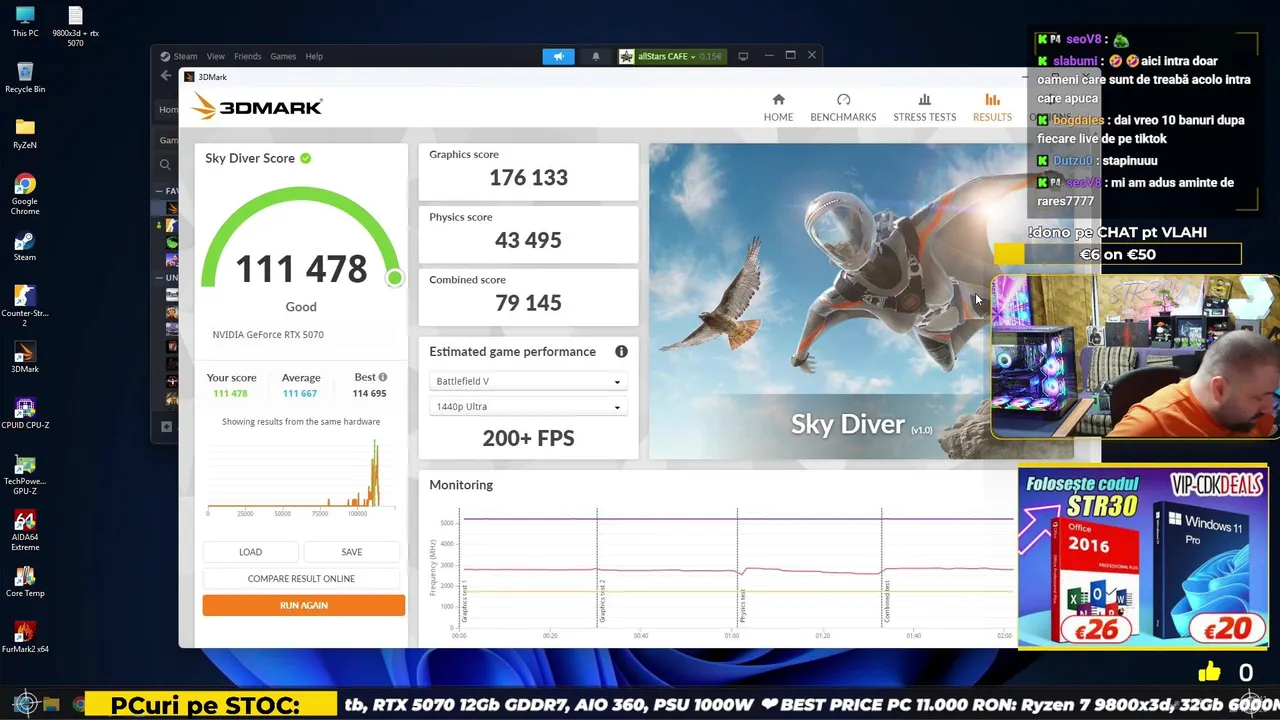Click the LOAD result button
The width and height of the screenshot is (1280, 720).
click(250, 552)
